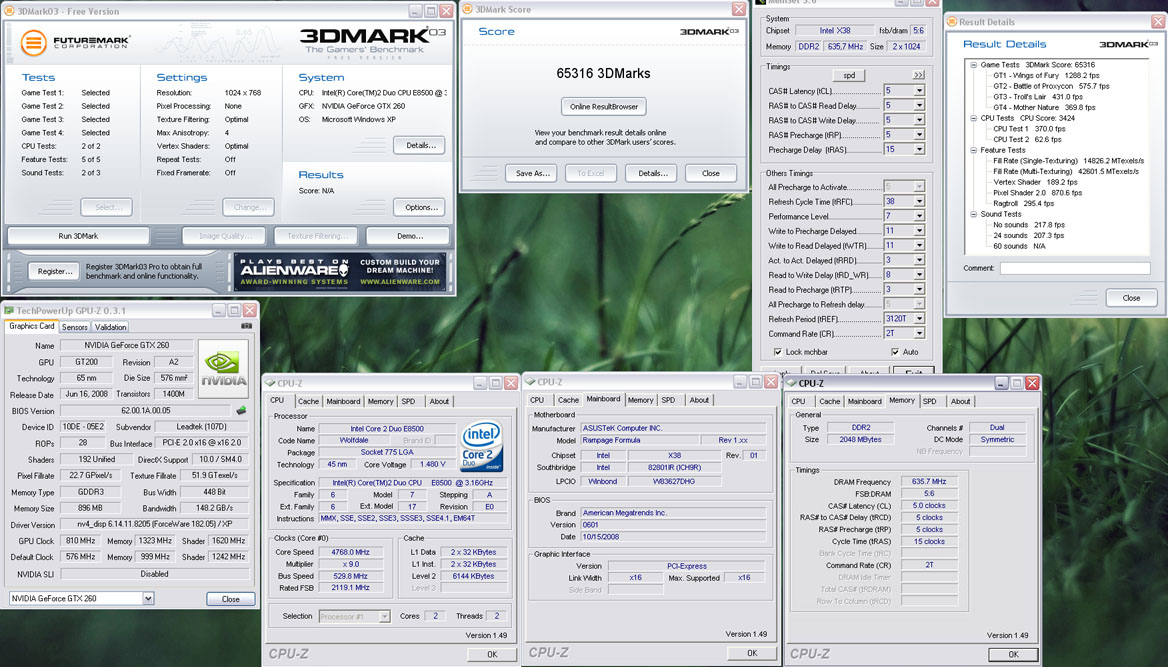Open the Command Rate (CR) dropdown in MemSet

[919, 334]
